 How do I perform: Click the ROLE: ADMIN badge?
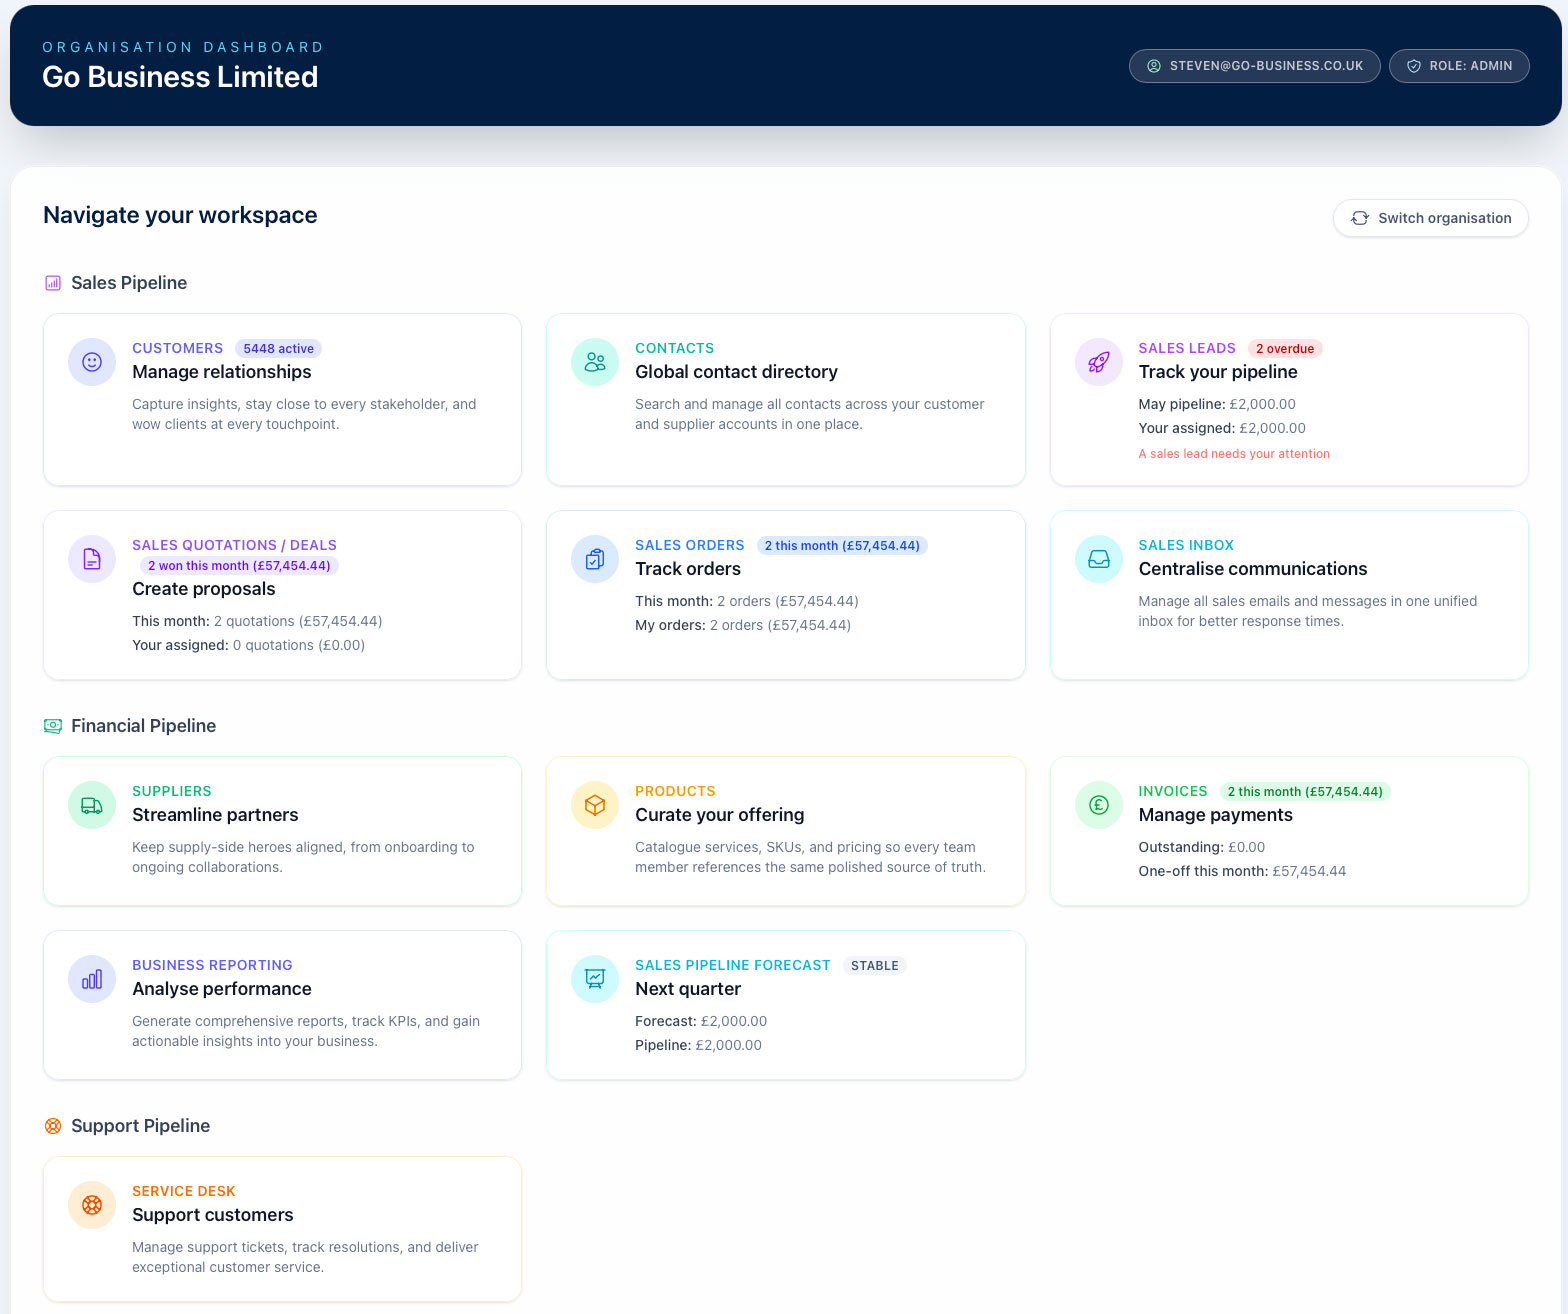click(1458, 66)
